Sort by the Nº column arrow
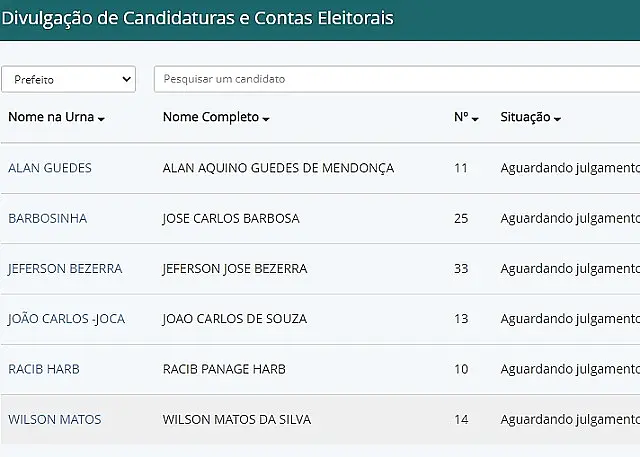The width and height of the screenshot is (640, 457). [475, 119]
